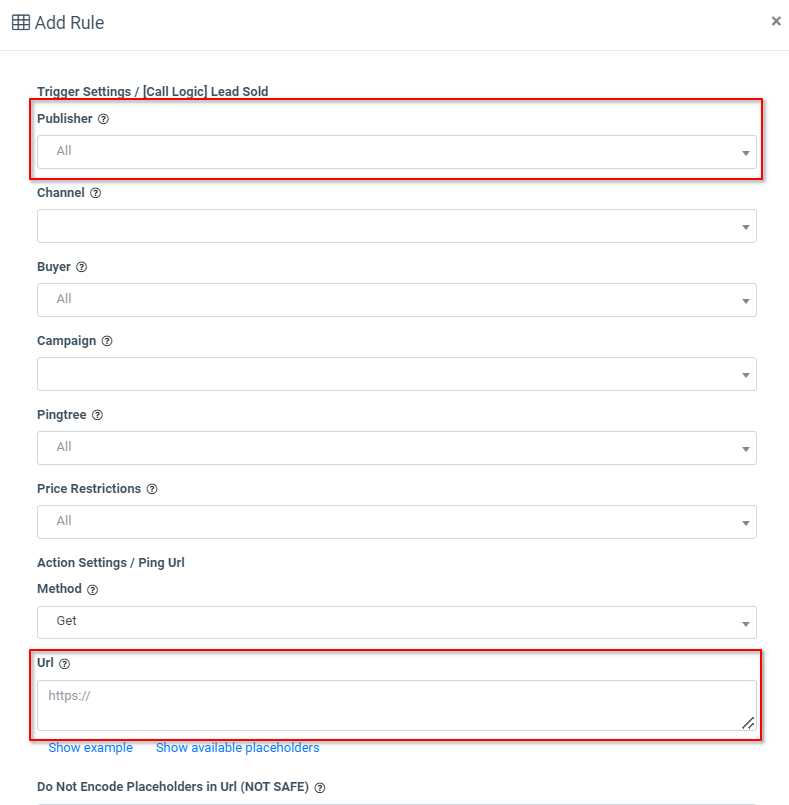Expand the Campaign select box
This screenshot has height=805, width=789.
396,374
